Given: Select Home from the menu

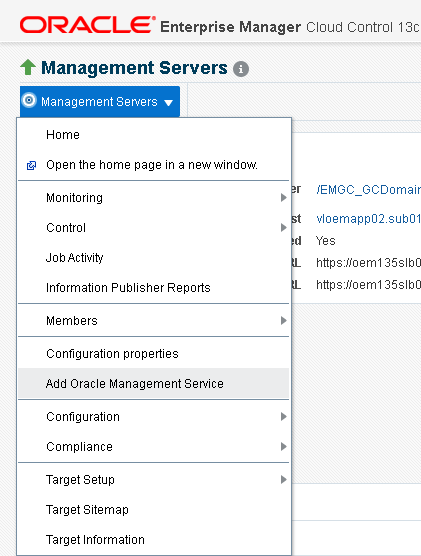Looking at the screenshot, I should pos(154,135).
